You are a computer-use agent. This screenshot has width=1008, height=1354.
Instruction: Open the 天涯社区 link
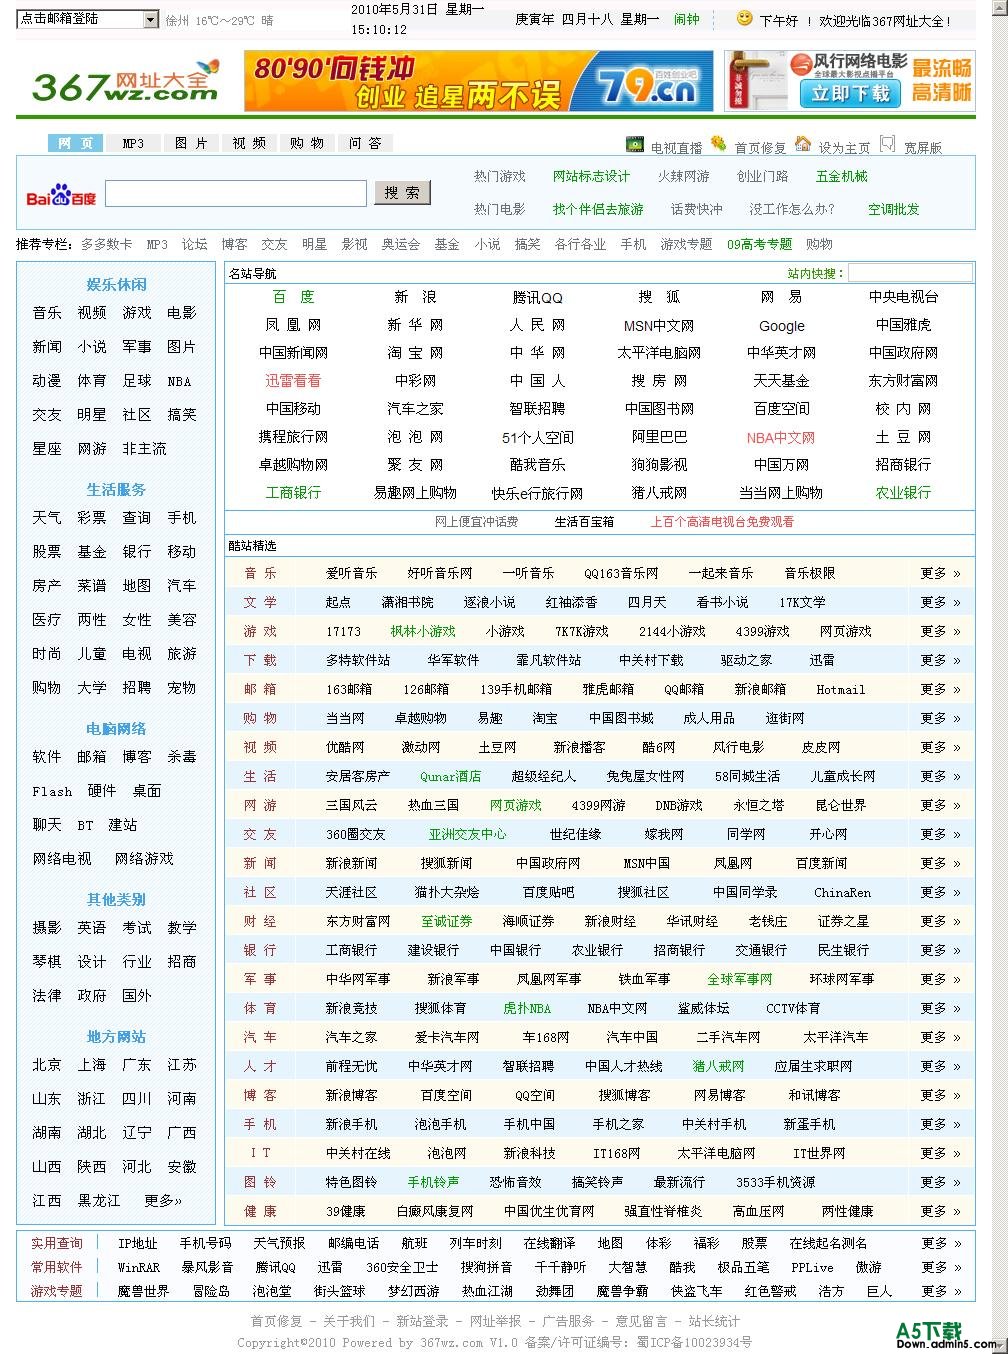tap(351, 893)
